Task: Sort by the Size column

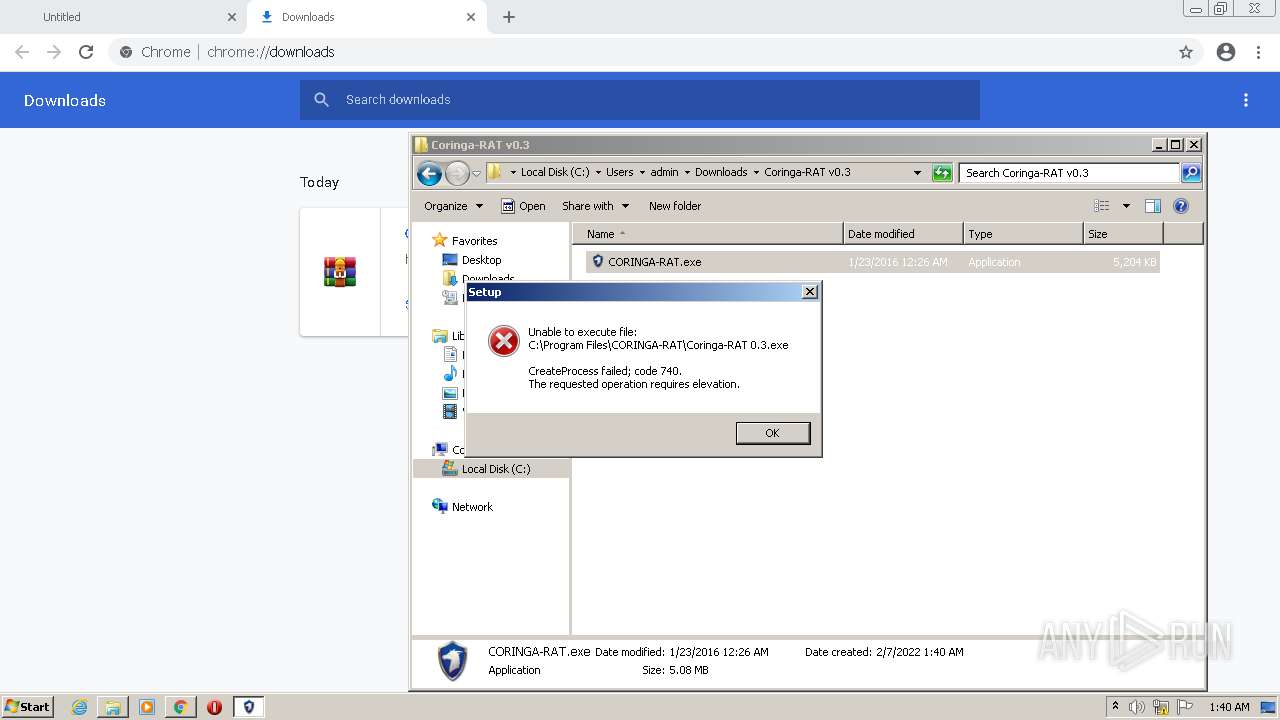Action: (1123, 234)
